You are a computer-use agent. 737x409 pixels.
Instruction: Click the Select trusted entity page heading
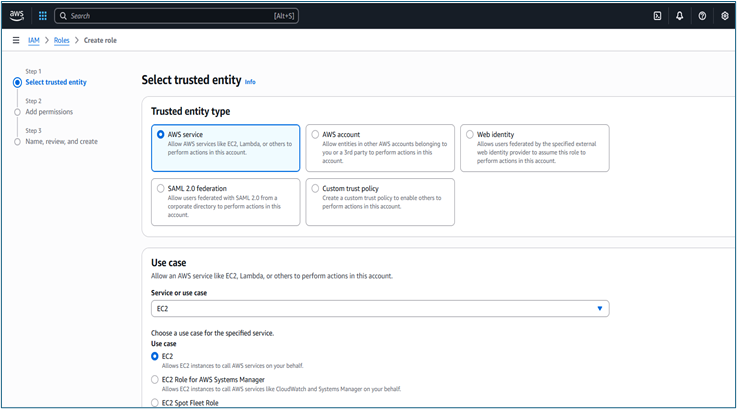pyautogui.click(x=191, y=80)
